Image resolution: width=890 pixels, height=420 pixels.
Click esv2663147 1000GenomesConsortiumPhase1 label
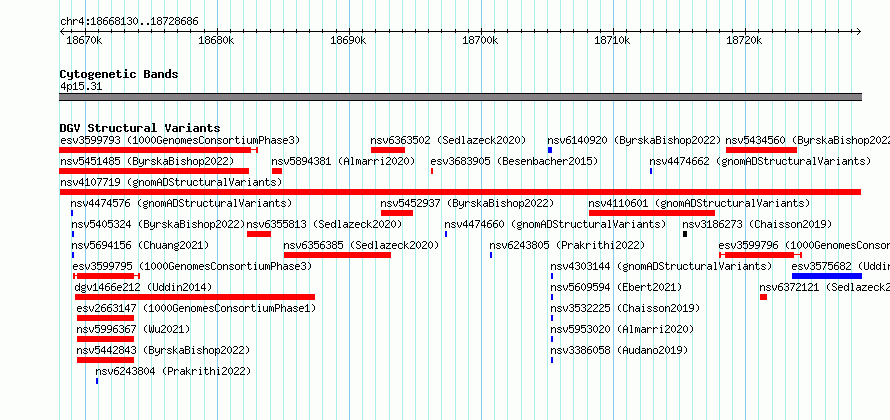point(196,308)
